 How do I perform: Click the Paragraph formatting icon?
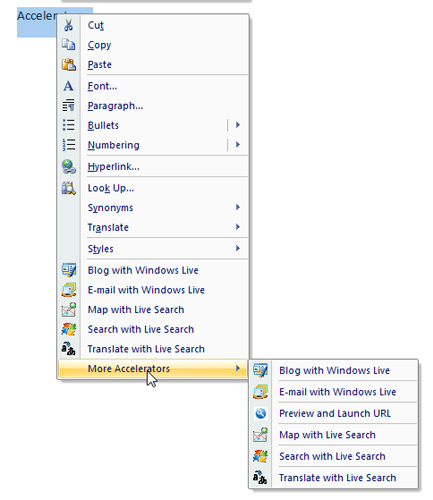[69, 105]
